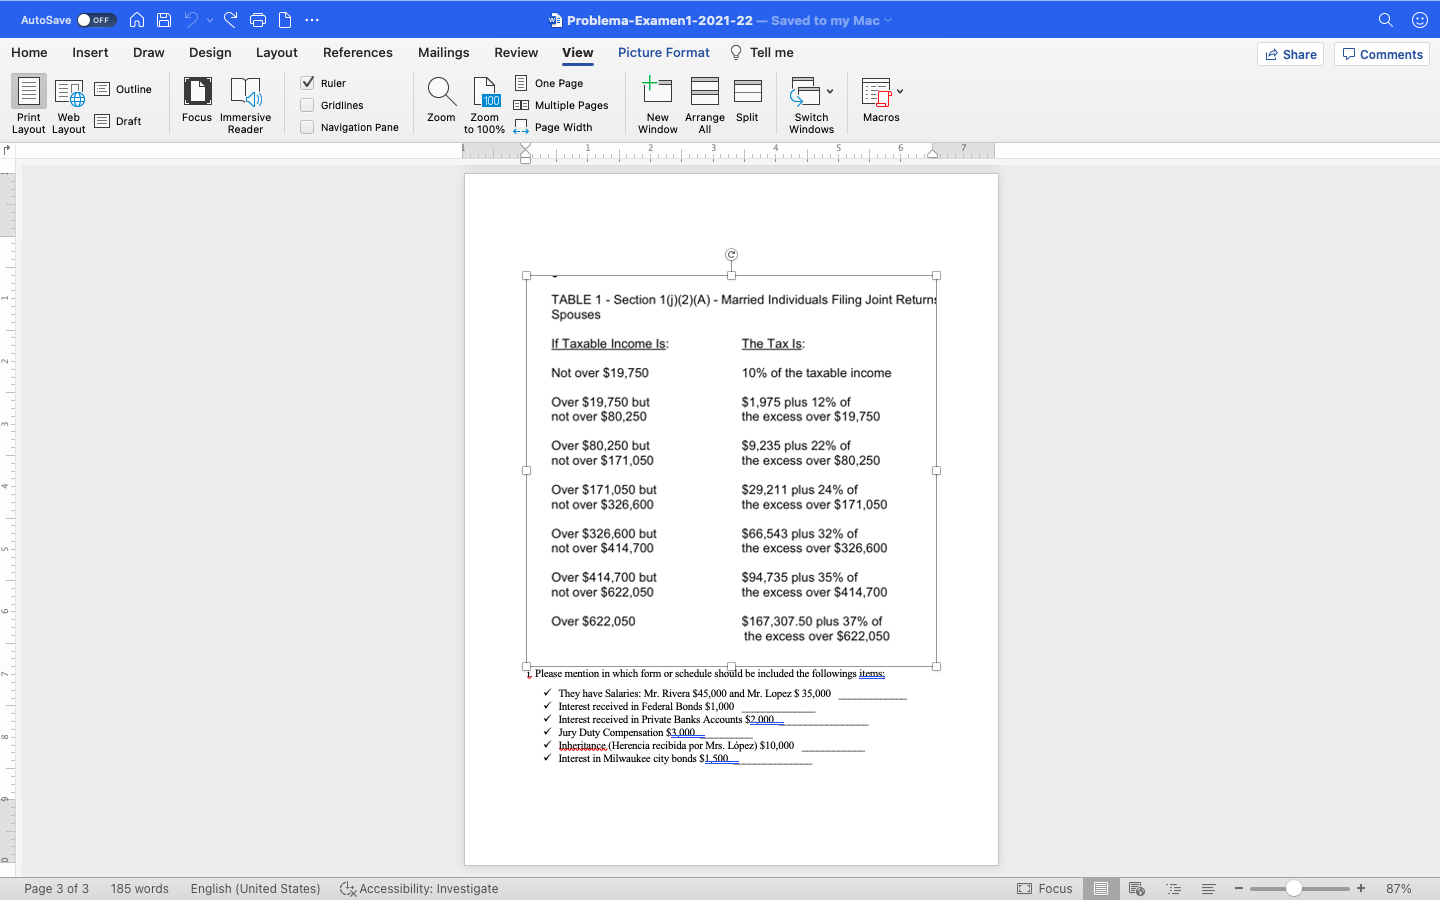Click the 185 words counter
Viewport: 1440px width, 900px height.
point(139,888)
